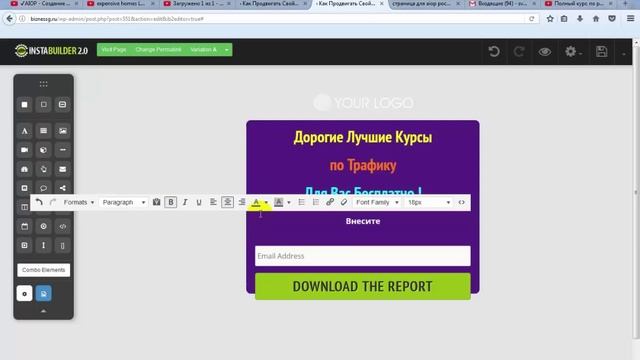
Task: Align text right
Action: pyautogui.click(x=242, y=202)
